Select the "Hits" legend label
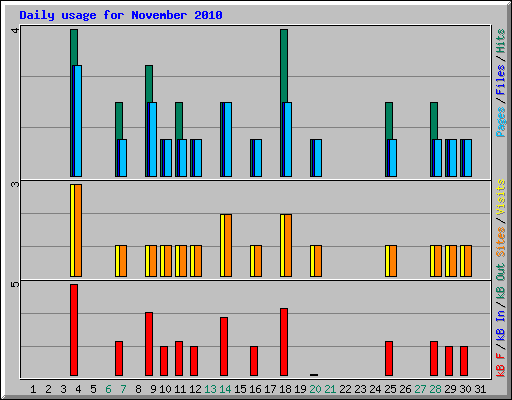This screenshot has width=512, height=400. coord(501,41)
